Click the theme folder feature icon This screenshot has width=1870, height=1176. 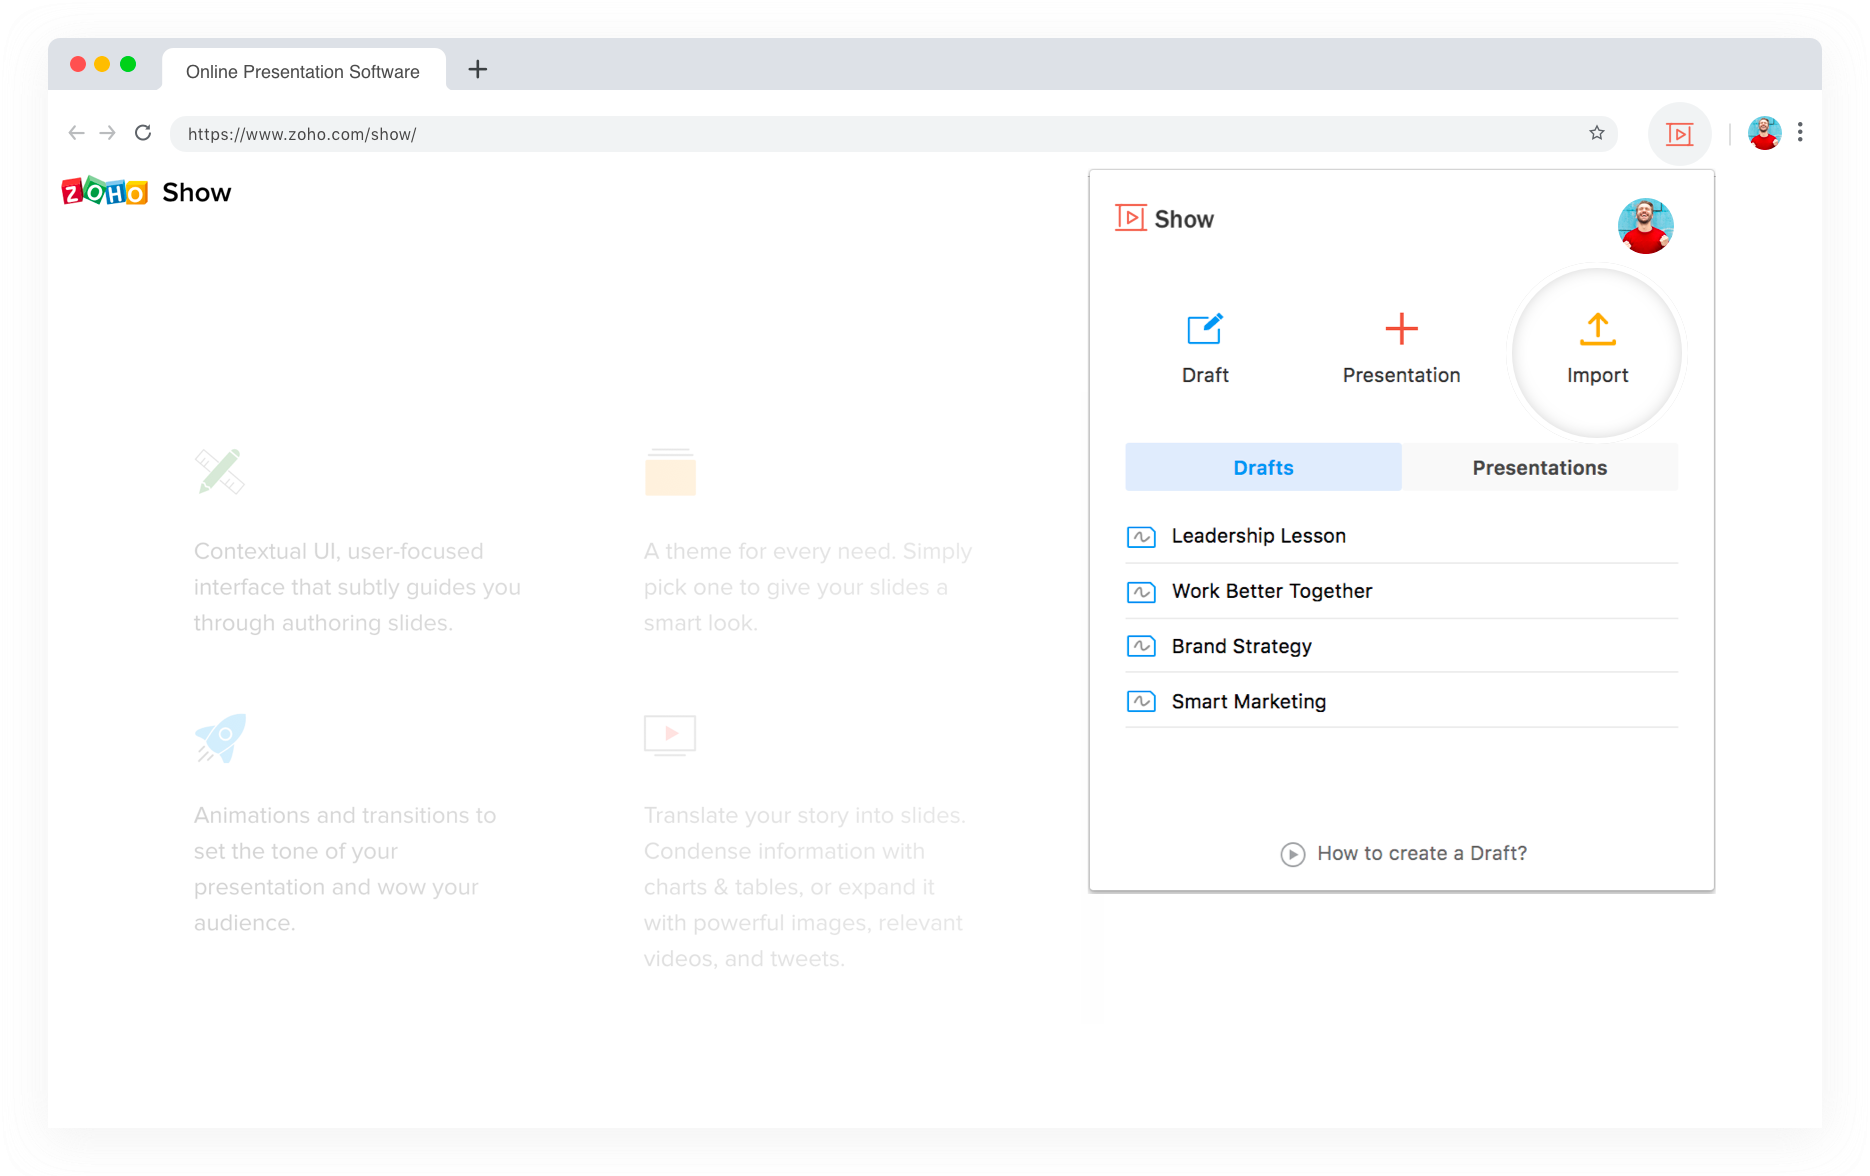[670, 471]
